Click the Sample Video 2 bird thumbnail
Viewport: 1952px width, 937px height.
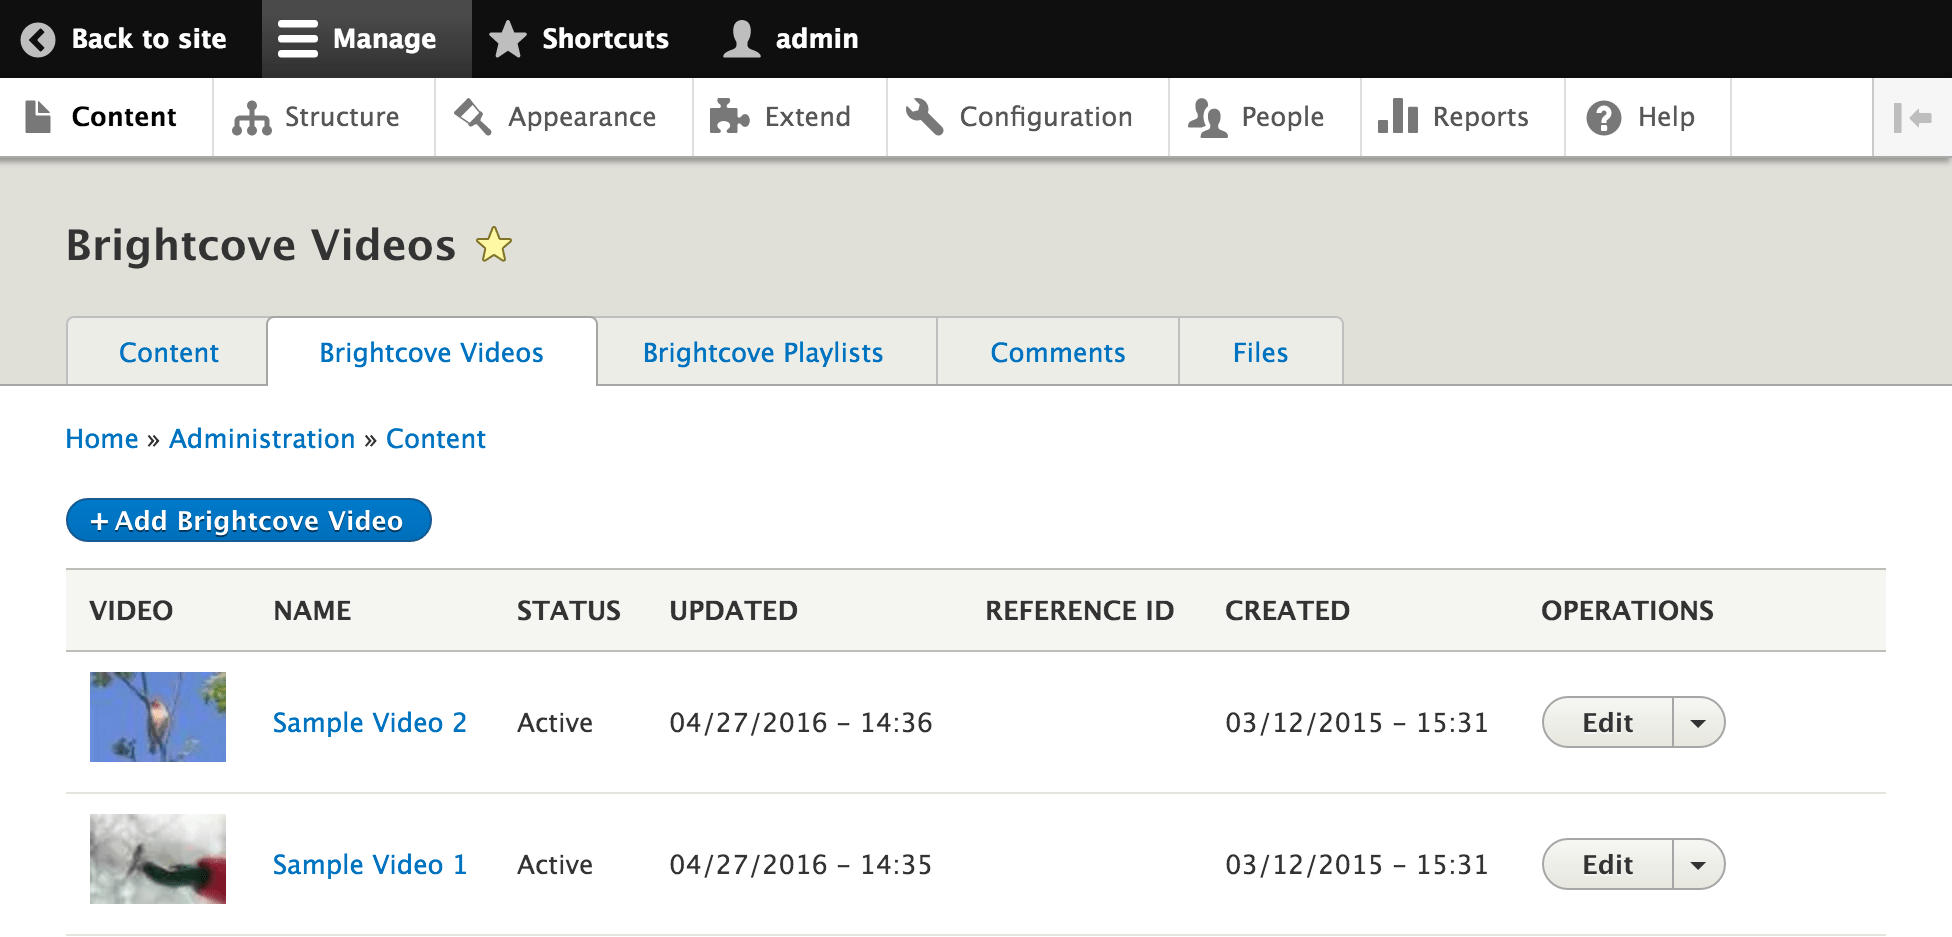(157, 717)
